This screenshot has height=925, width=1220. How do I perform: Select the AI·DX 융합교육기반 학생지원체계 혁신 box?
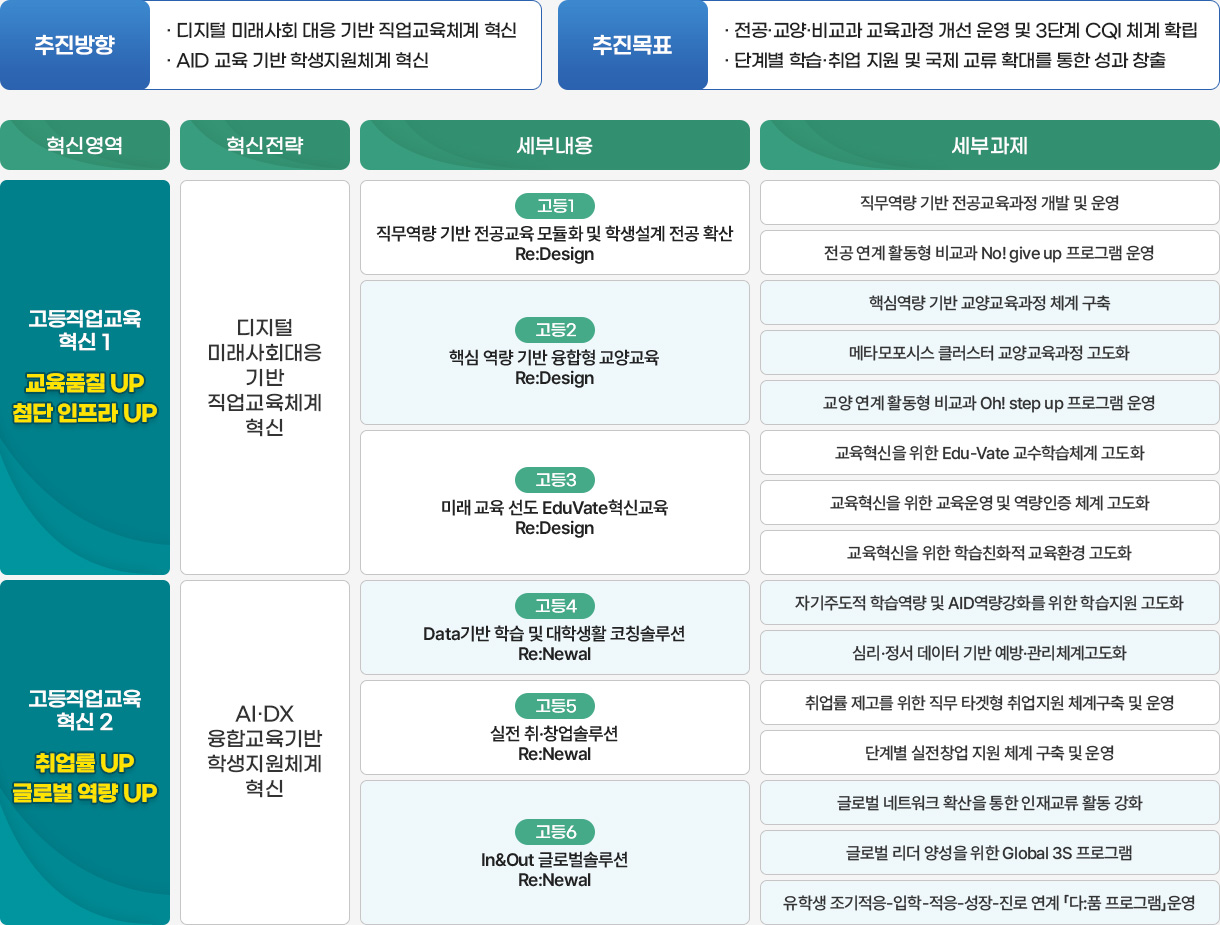(265, 752)
